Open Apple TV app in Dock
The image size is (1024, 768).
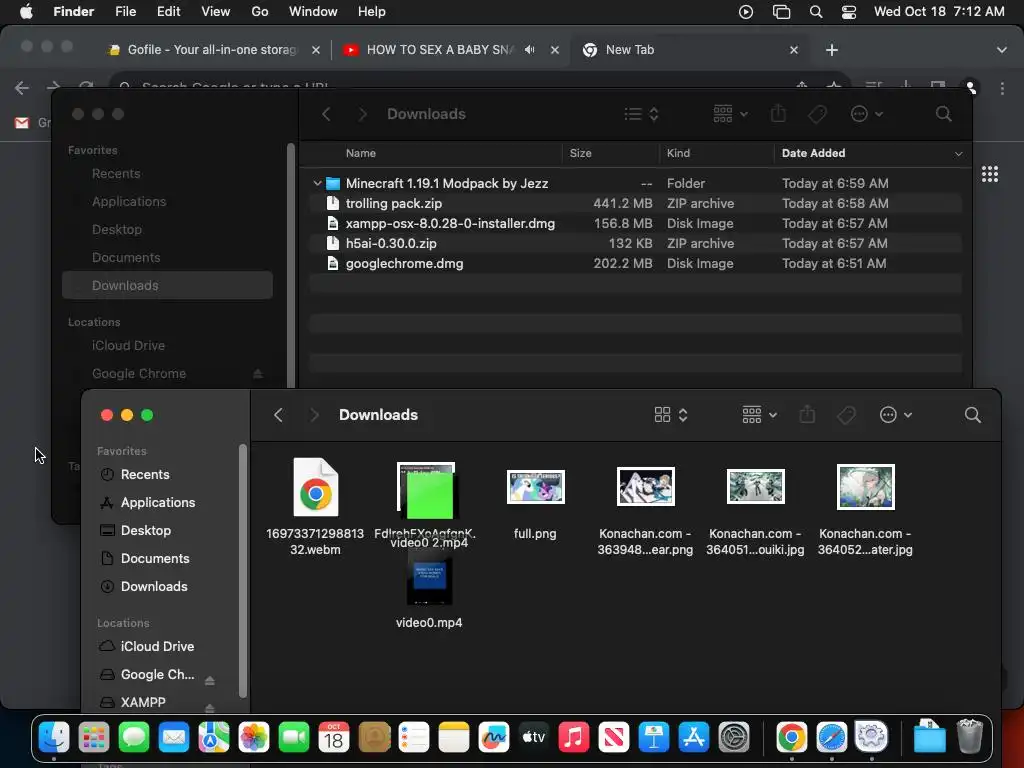tap(534, 737)
